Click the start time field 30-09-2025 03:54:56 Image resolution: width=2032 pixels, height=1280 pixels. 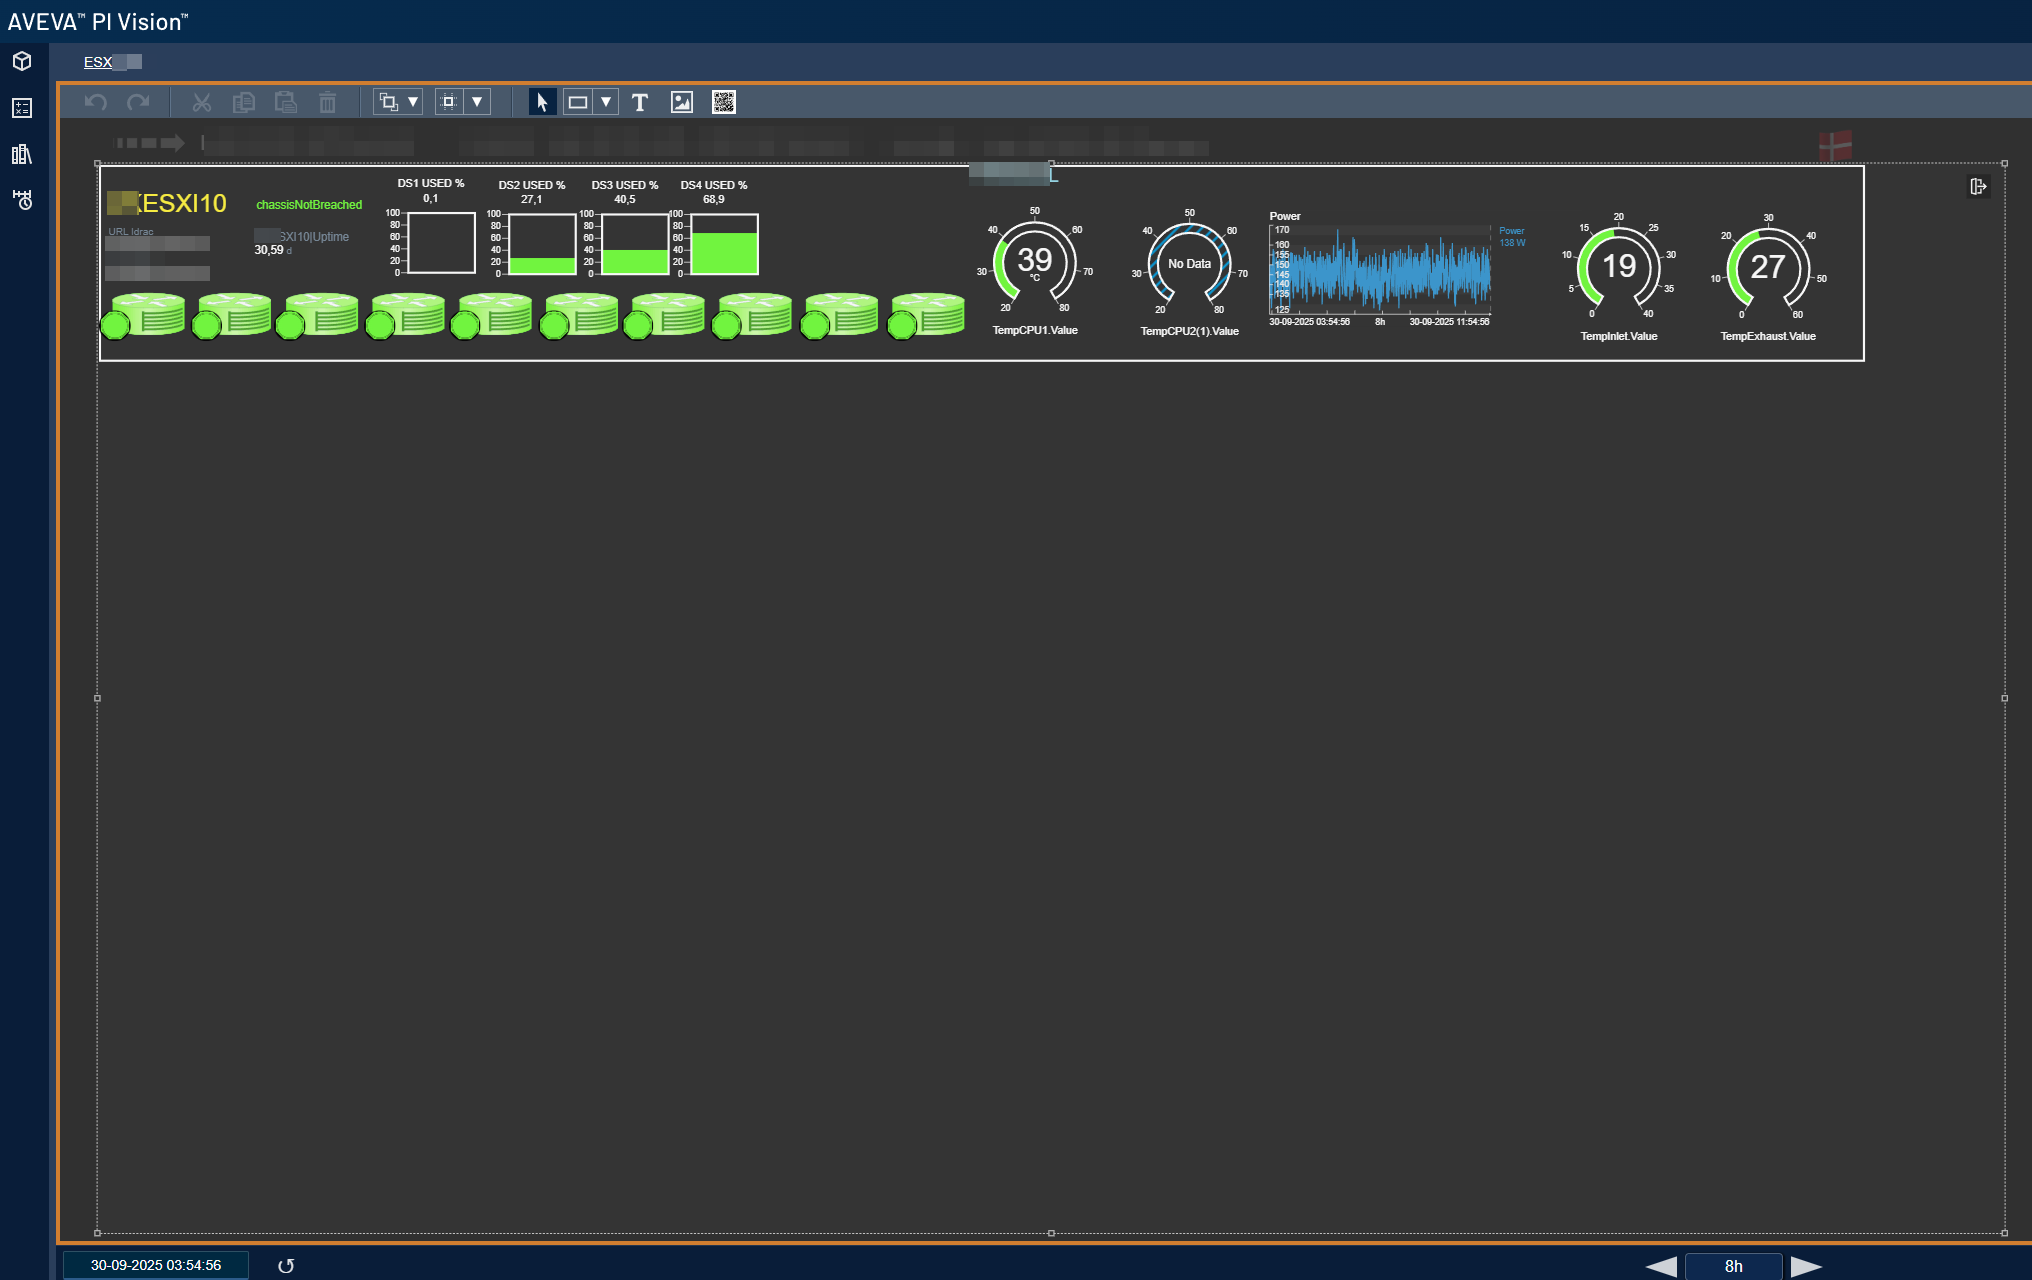pos(156,1265)
